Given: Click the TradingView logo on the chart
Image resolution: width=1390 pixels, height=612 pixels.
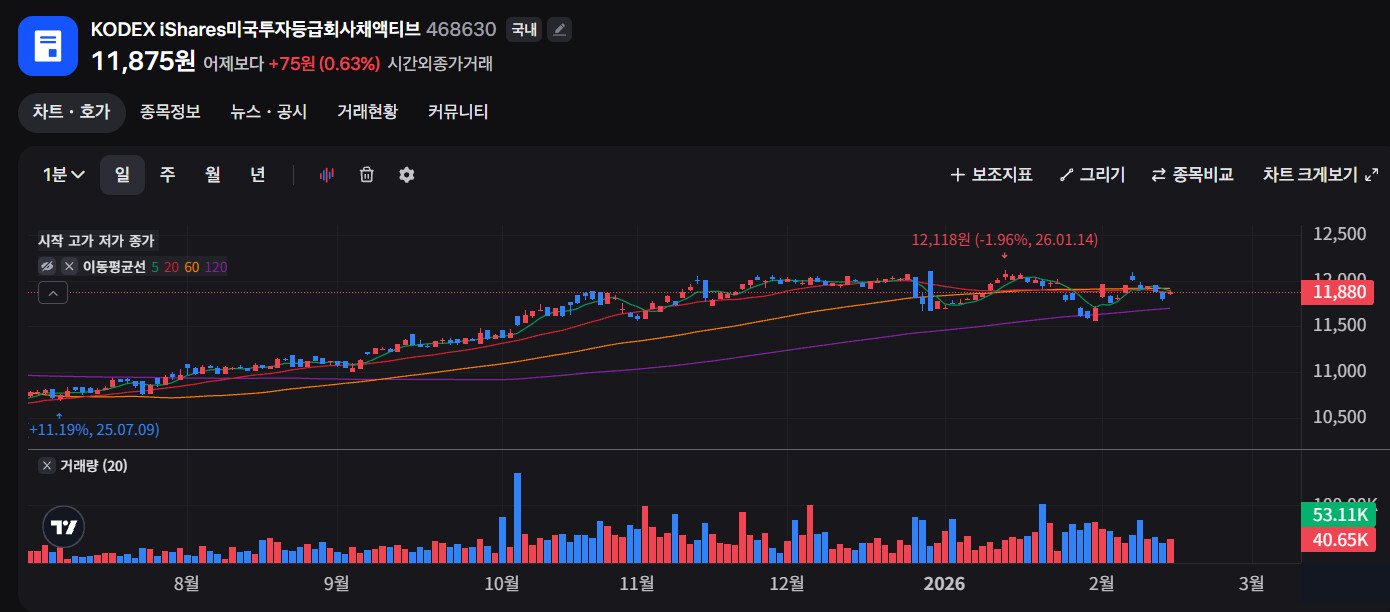Looking at the screenshot, I should 64,527.
